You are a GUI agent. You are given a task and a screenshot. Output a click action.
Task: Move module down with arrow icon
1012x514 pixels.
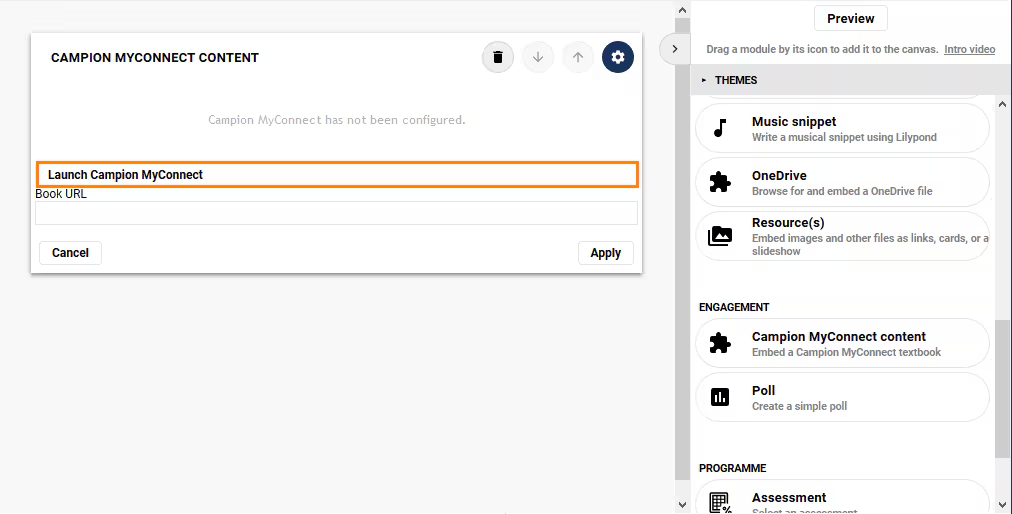tap(538, 57)
